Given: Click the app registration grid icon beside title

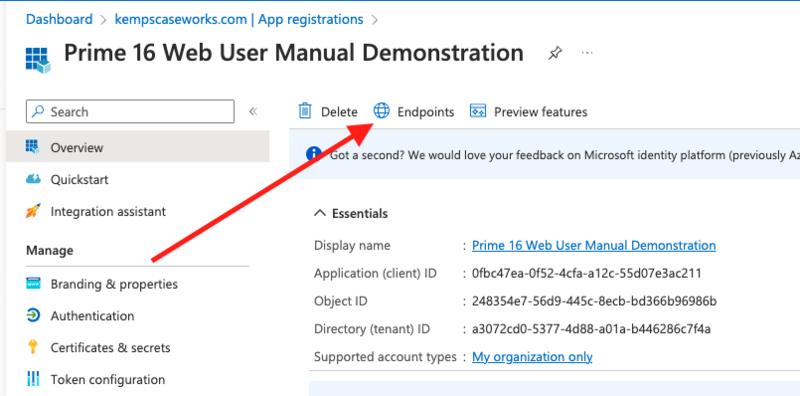Looking at the screenshot, I should (x=38, y=60).
